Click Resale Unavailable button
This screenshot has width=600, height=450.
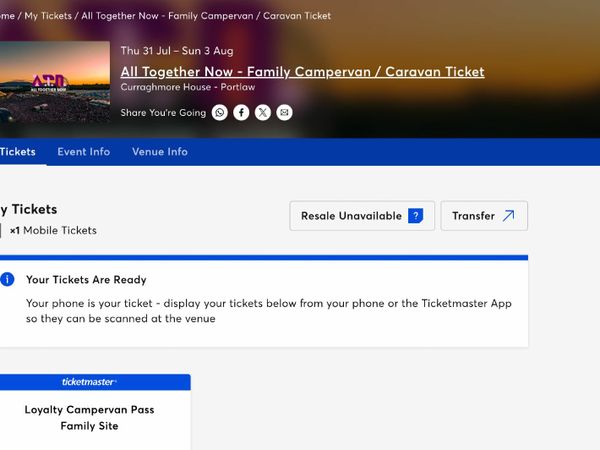coord(362,216)
